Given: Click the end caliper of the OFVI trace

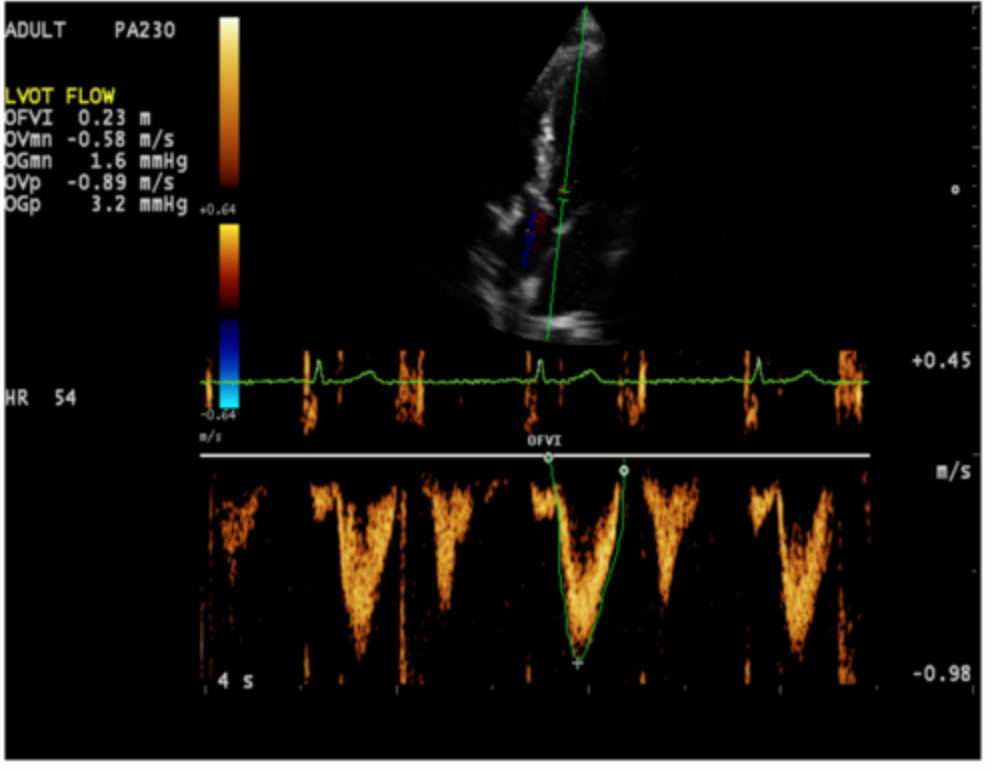Looking at the screenshot, I should click(x=624, y=469).
